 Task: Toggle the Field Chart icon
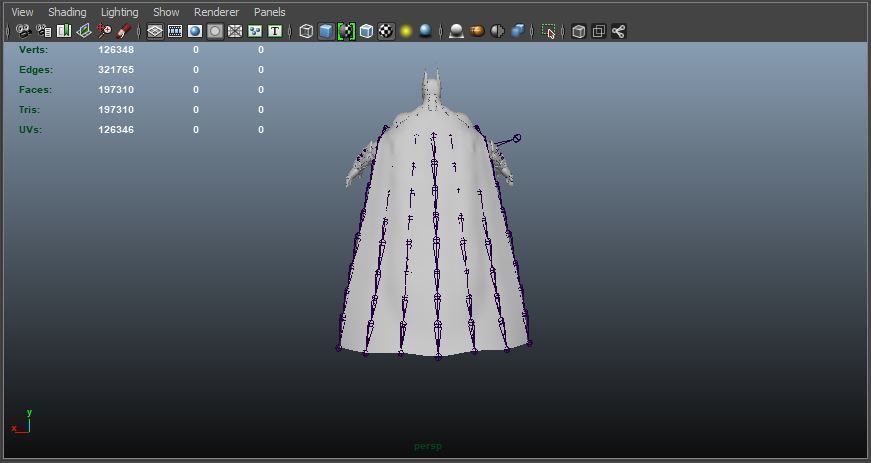click(234, 31)
